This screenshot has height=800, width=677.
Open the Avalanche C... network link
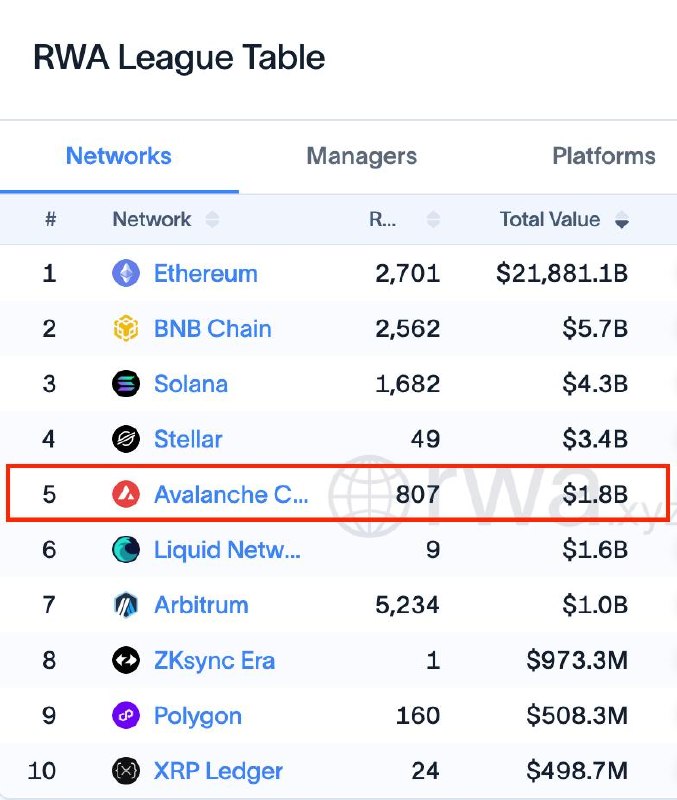[x=231, y=494]
